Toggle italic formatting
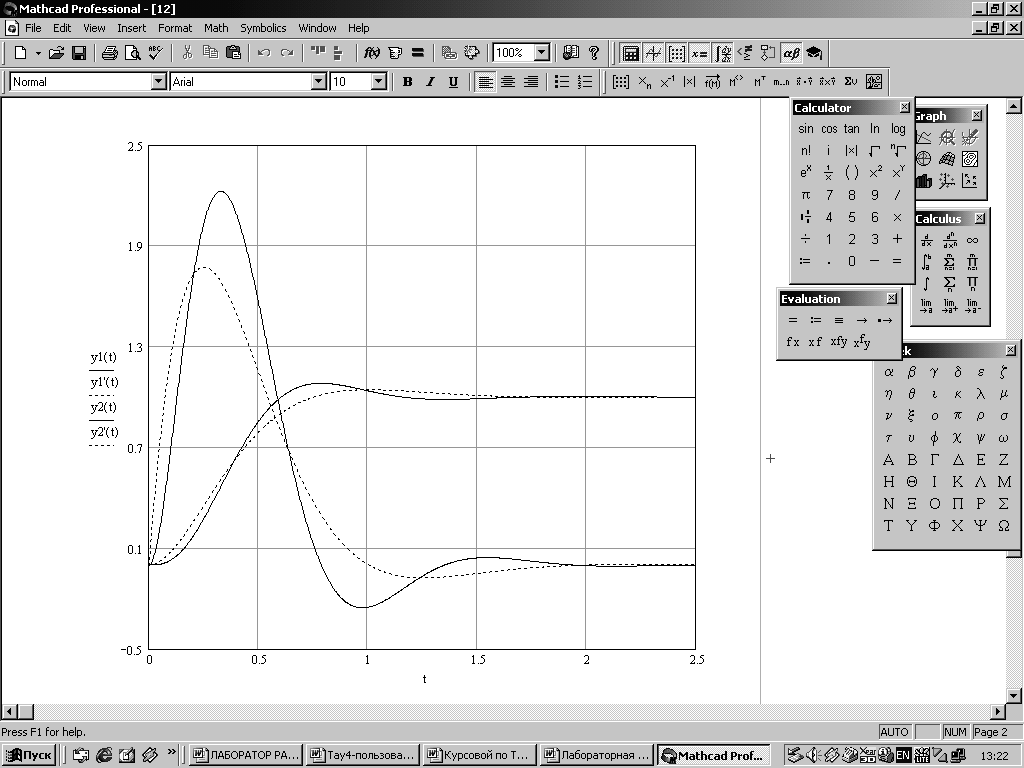This screenshot has height=768, width=1024. click(x=430, y=82)
